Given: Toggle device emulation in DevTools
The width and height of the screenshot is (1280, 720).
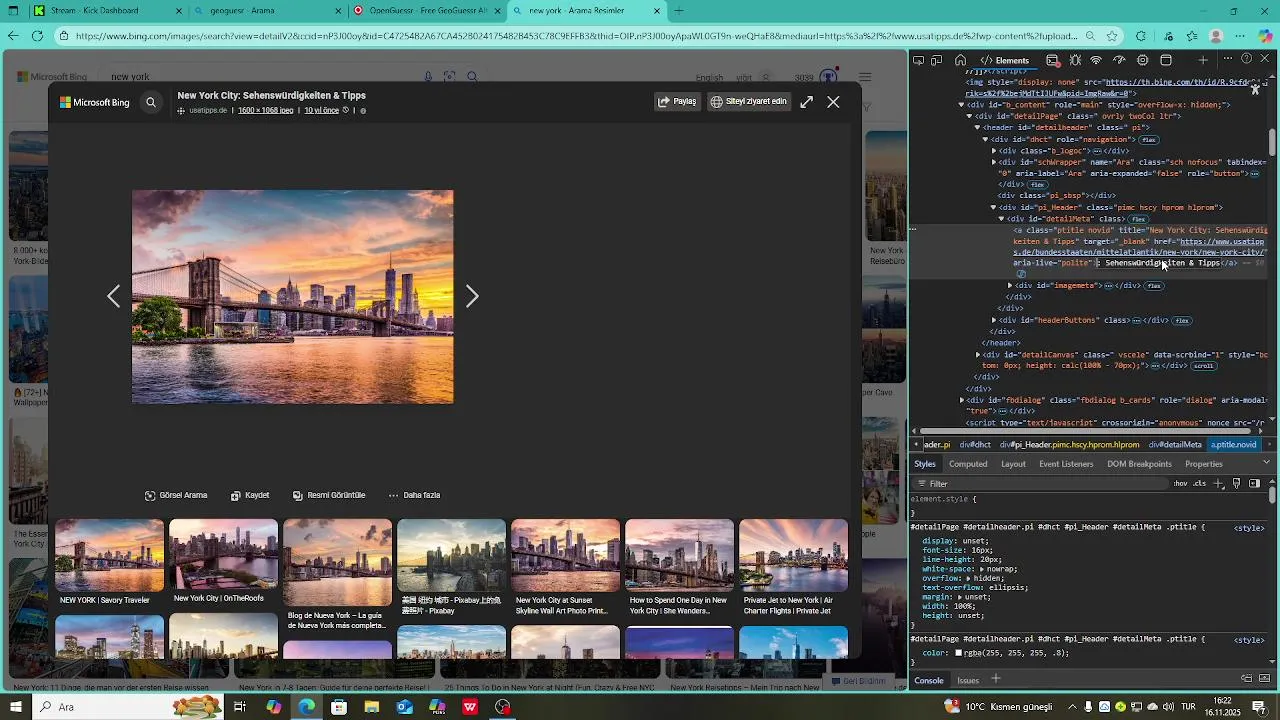Looking at the screenshot, I should point(937,60).
